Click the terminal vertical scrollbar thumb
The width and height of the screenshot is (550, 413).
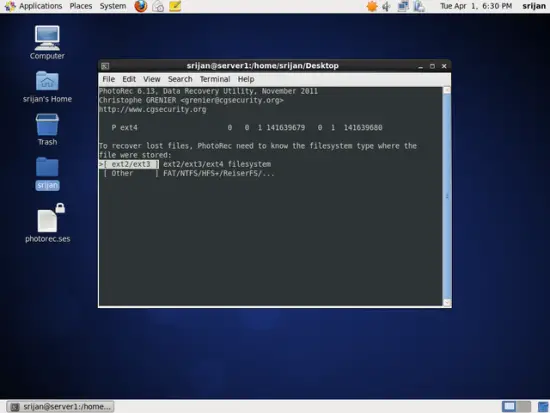point(447,196)
